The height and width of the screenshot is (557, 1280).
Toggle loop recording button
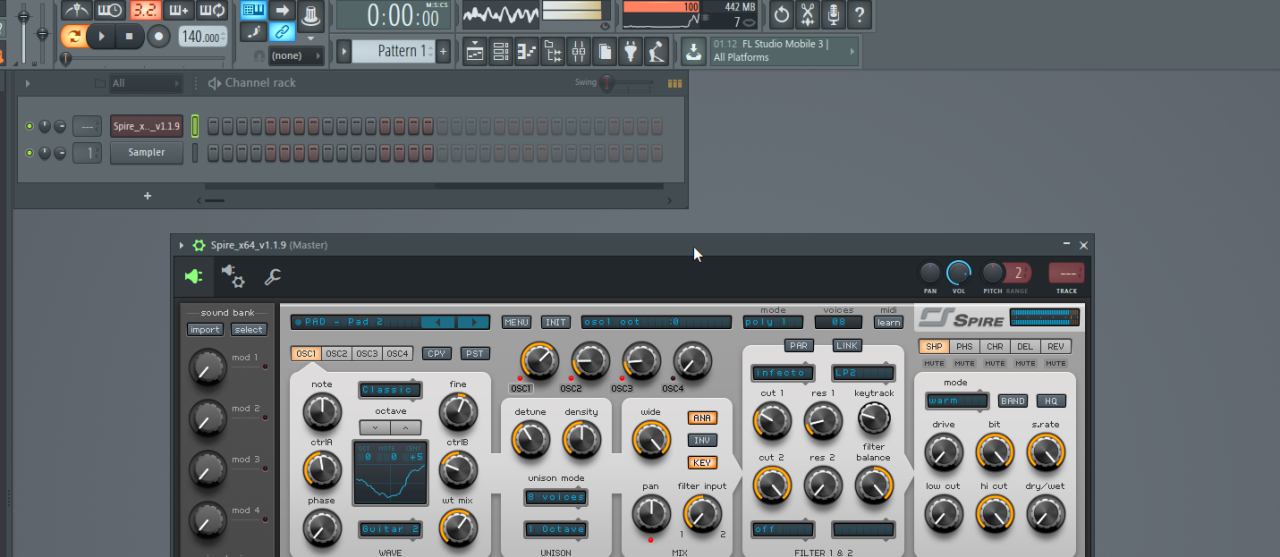click(x=212, y=11)
